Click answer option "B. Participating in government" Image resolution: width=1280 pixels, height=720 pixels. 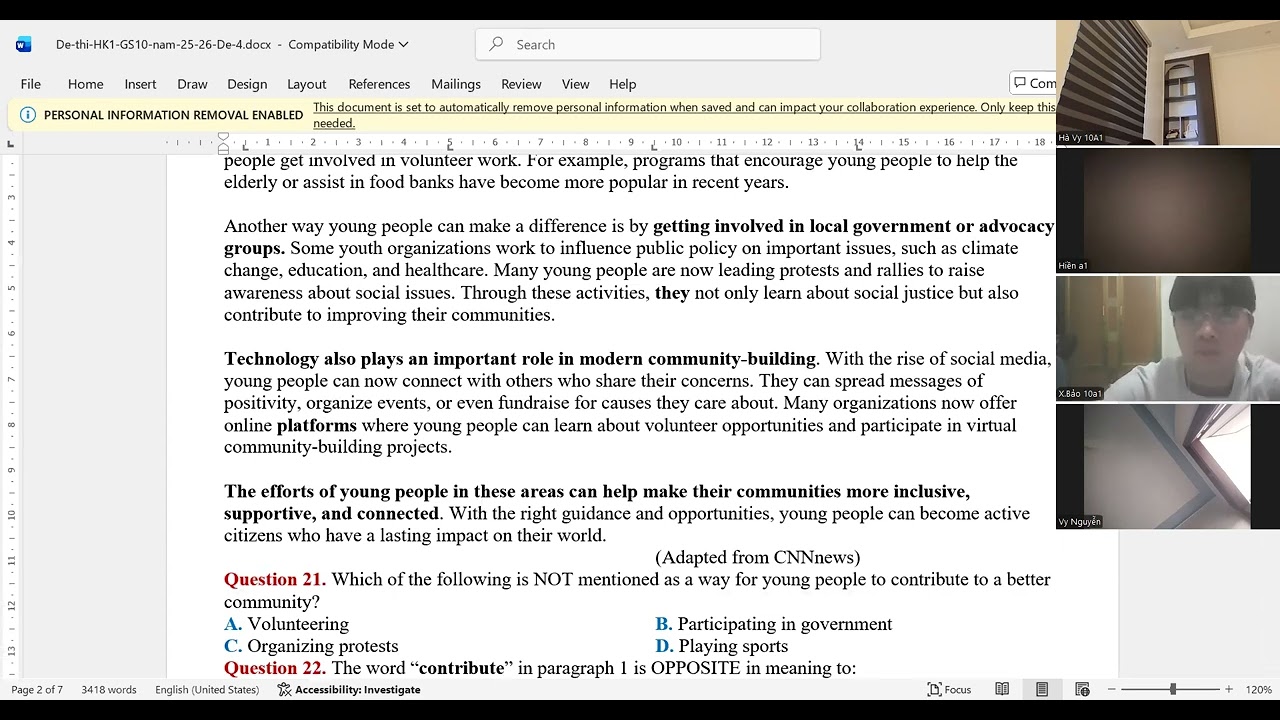(x=774, y=624)
